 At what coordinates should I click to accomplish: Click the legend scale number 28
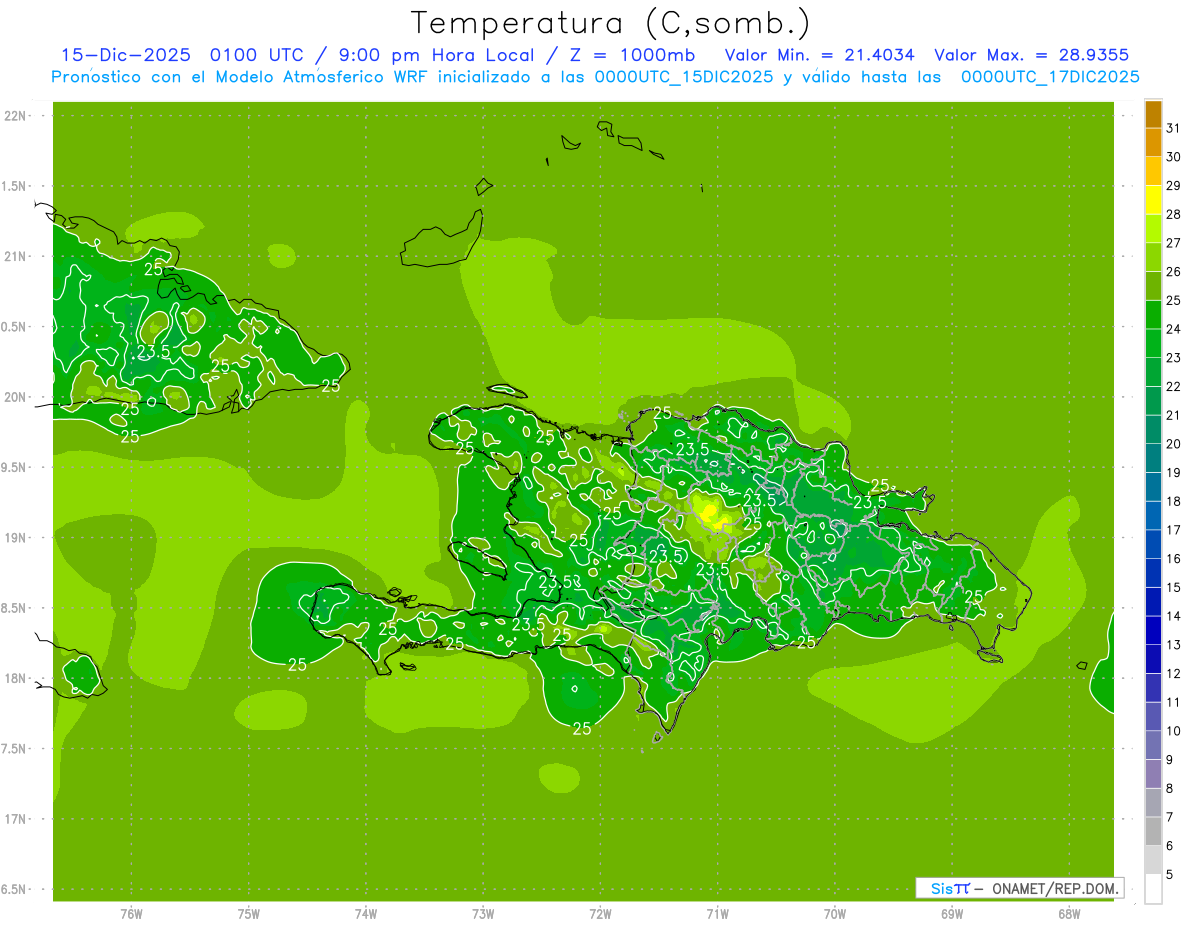pyautogui.click(x=1174, y=214)
